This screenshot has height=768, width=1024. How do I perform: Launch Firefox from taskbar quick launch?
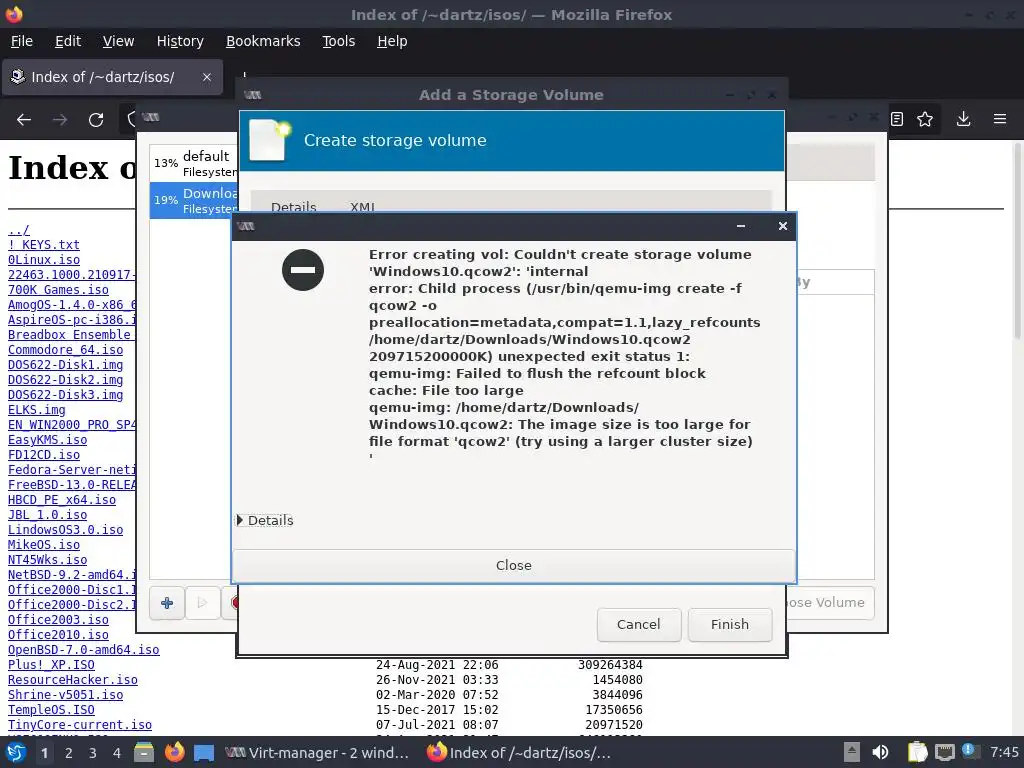click(174, 752)
